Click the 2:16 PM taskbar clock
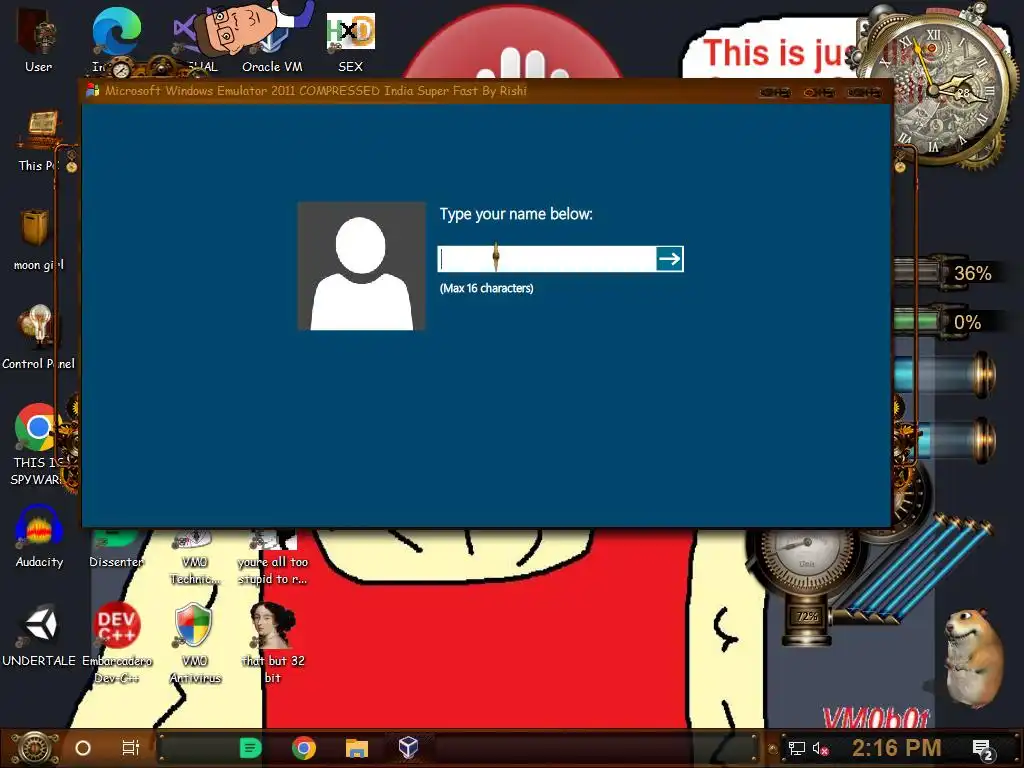The width and height of the screenshot is (1024, 768). [x=897, y=748]
